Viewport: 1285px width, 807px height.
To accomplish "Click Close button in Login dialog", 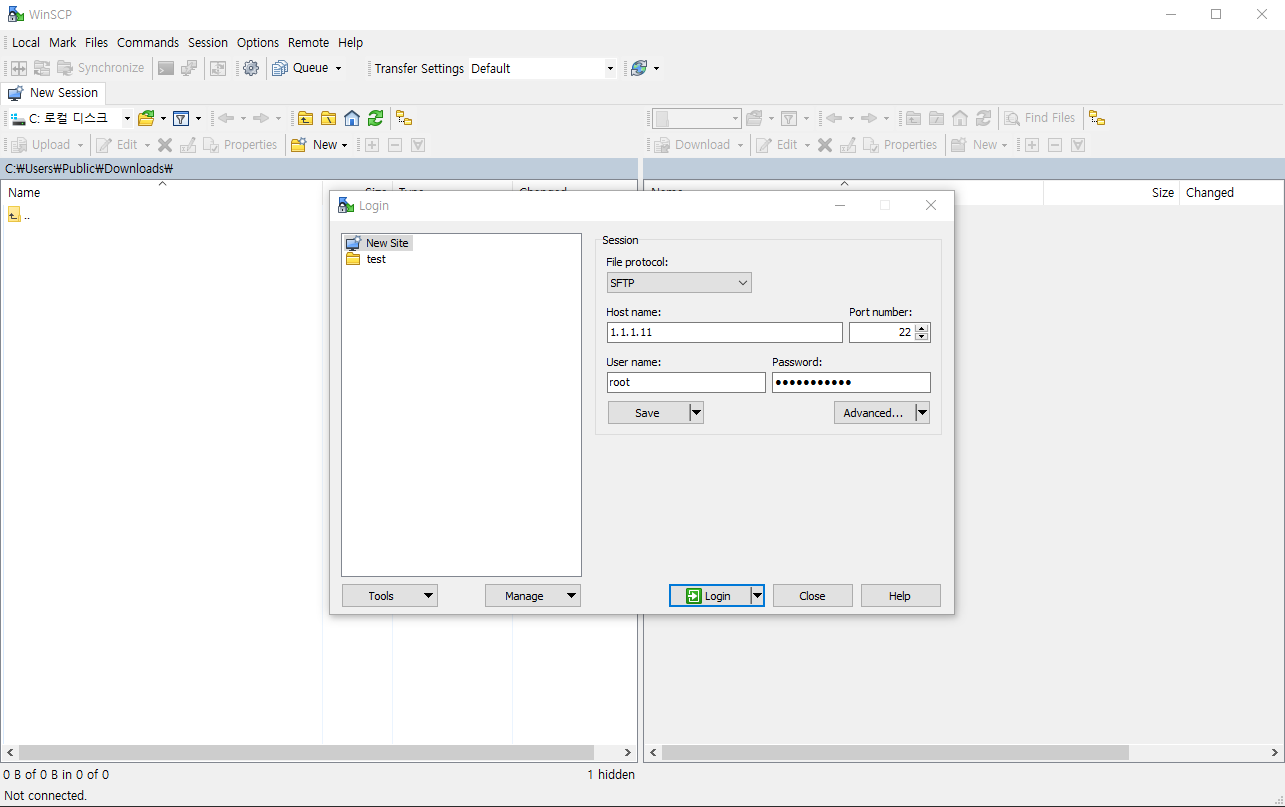I will click(813, 596).
